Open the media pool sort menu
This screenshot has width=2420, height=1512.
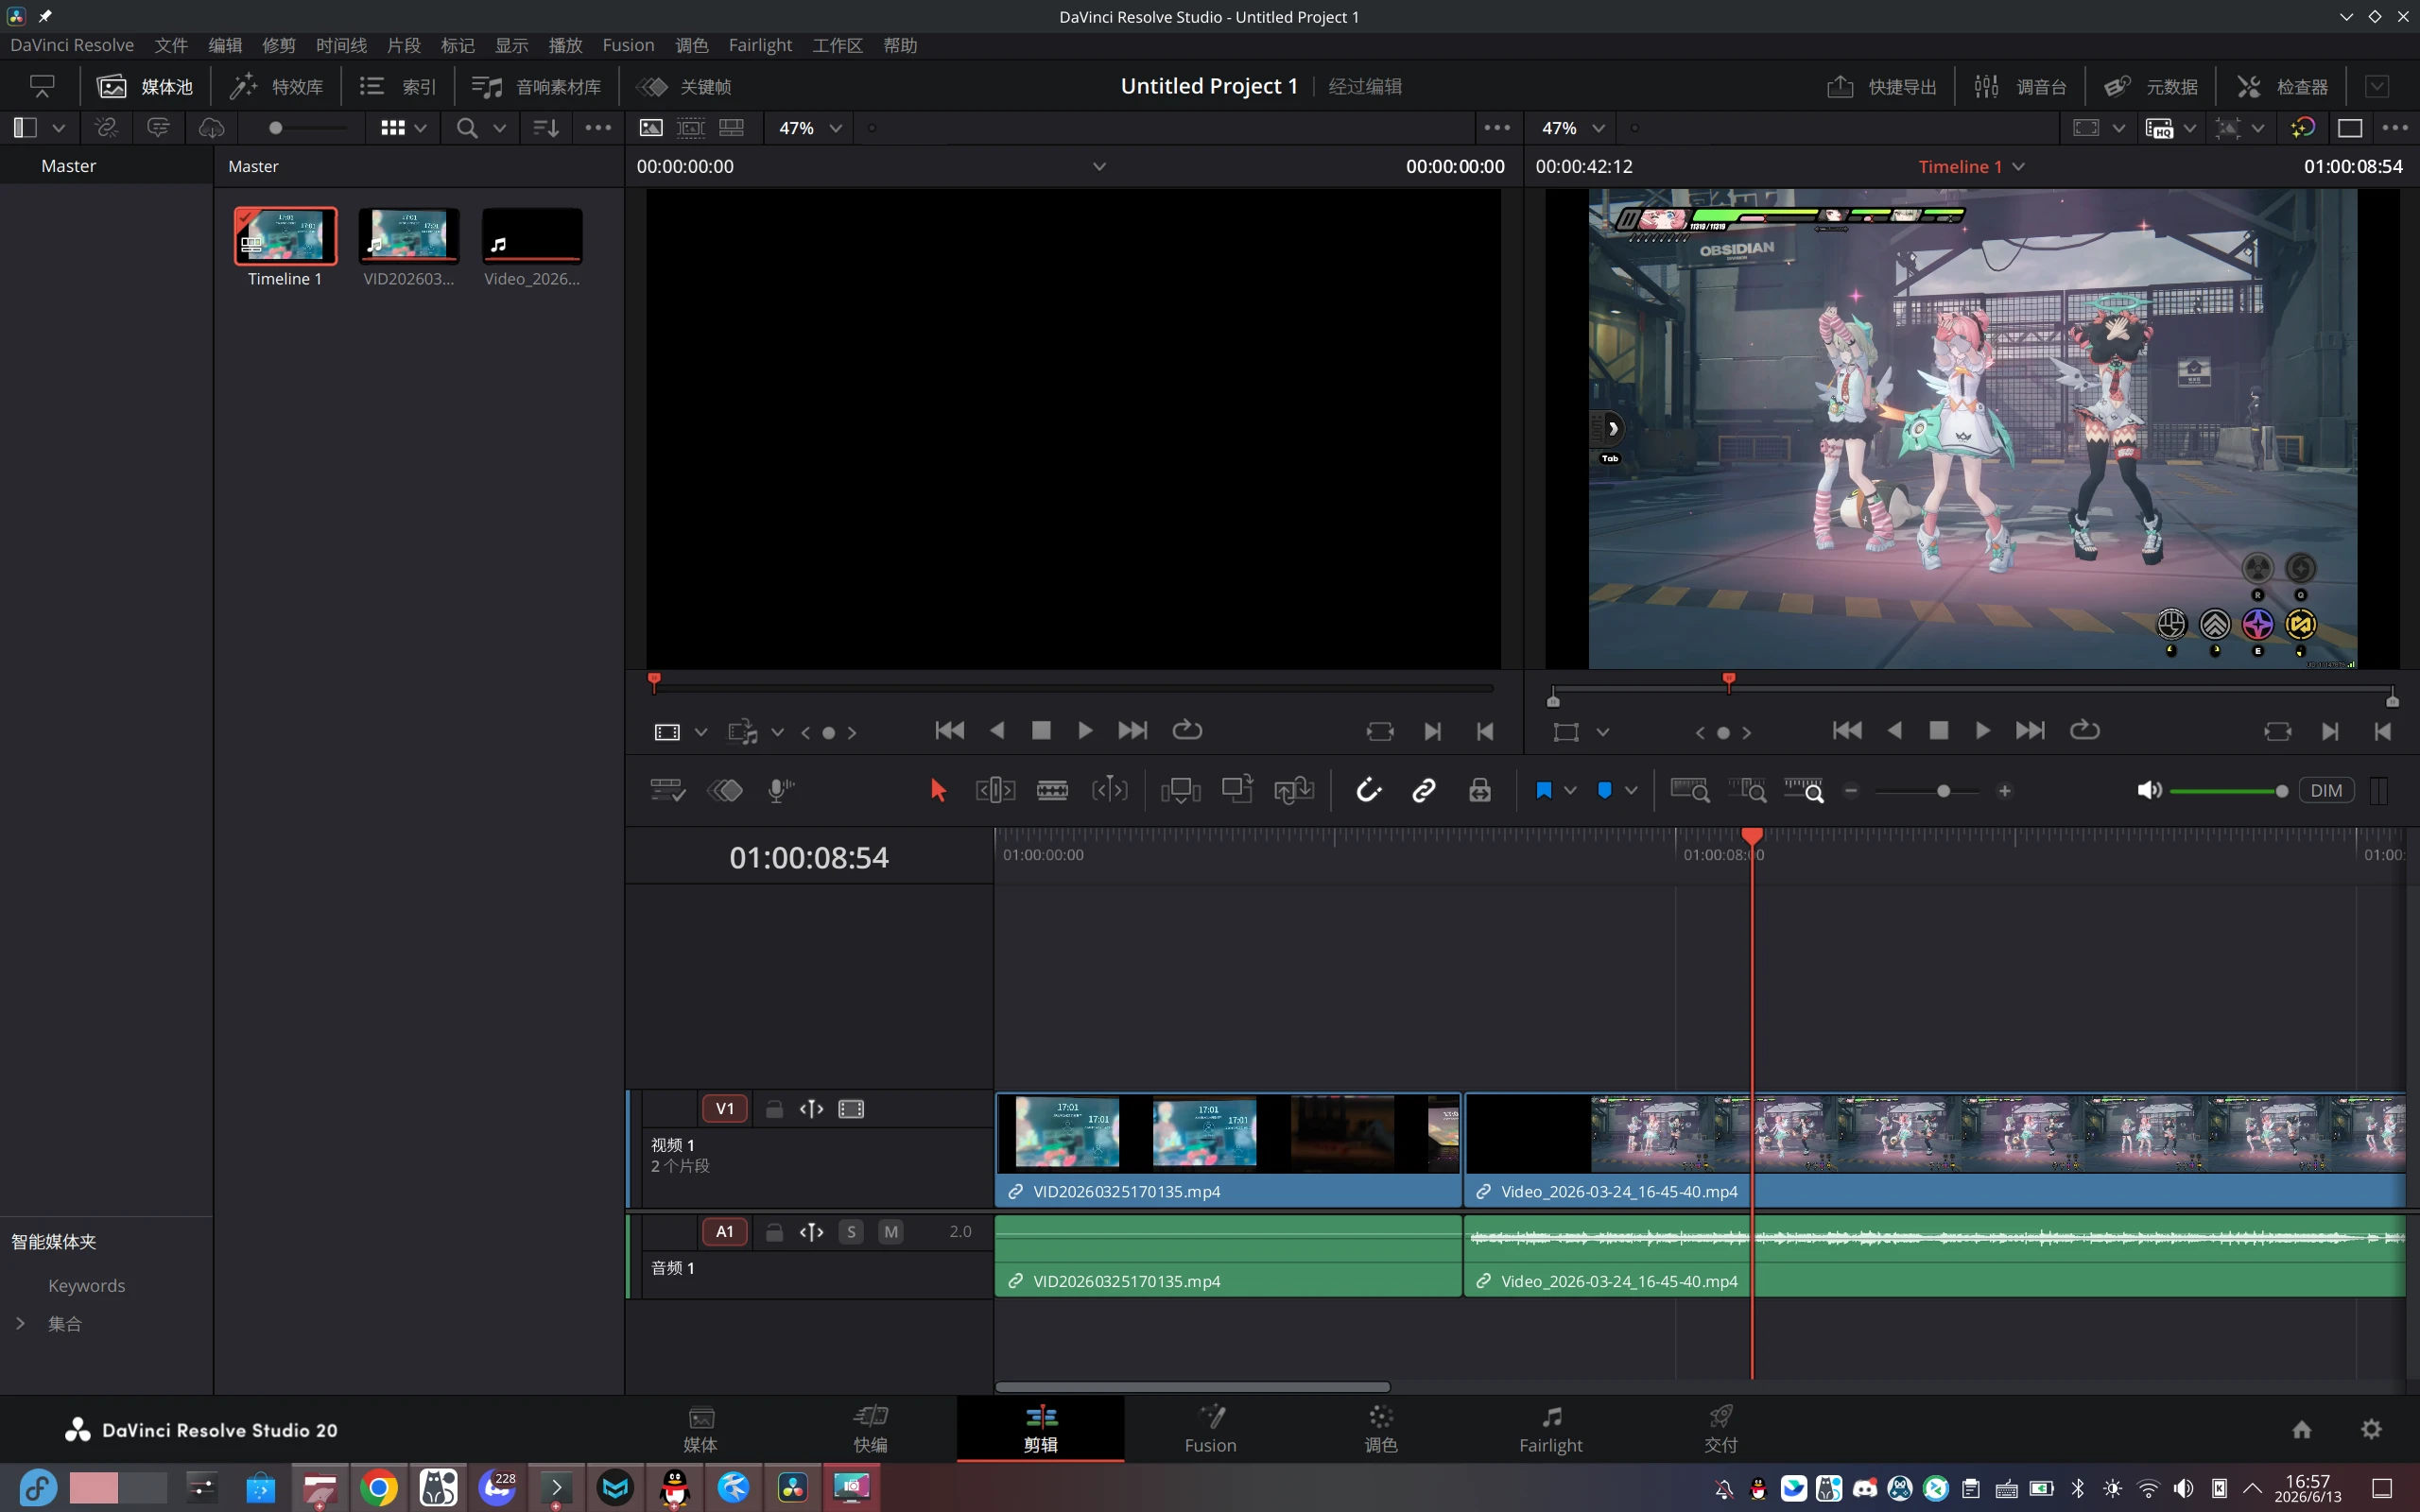[546, 128]
